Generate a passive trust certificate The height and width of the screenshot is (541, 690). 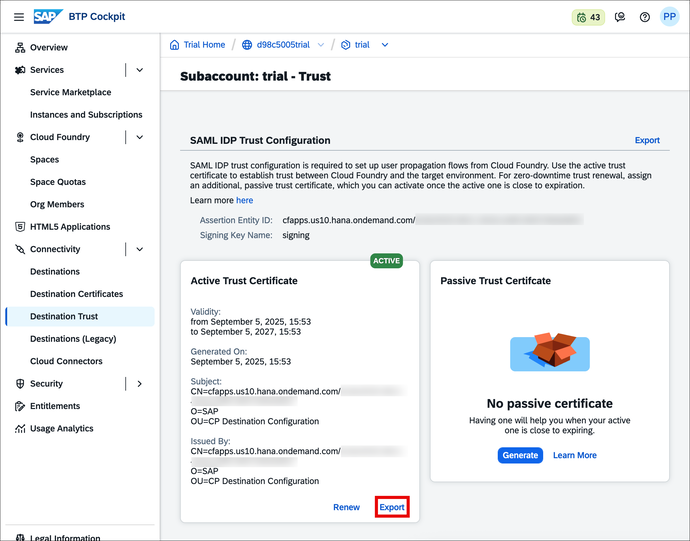pos(520,455)
